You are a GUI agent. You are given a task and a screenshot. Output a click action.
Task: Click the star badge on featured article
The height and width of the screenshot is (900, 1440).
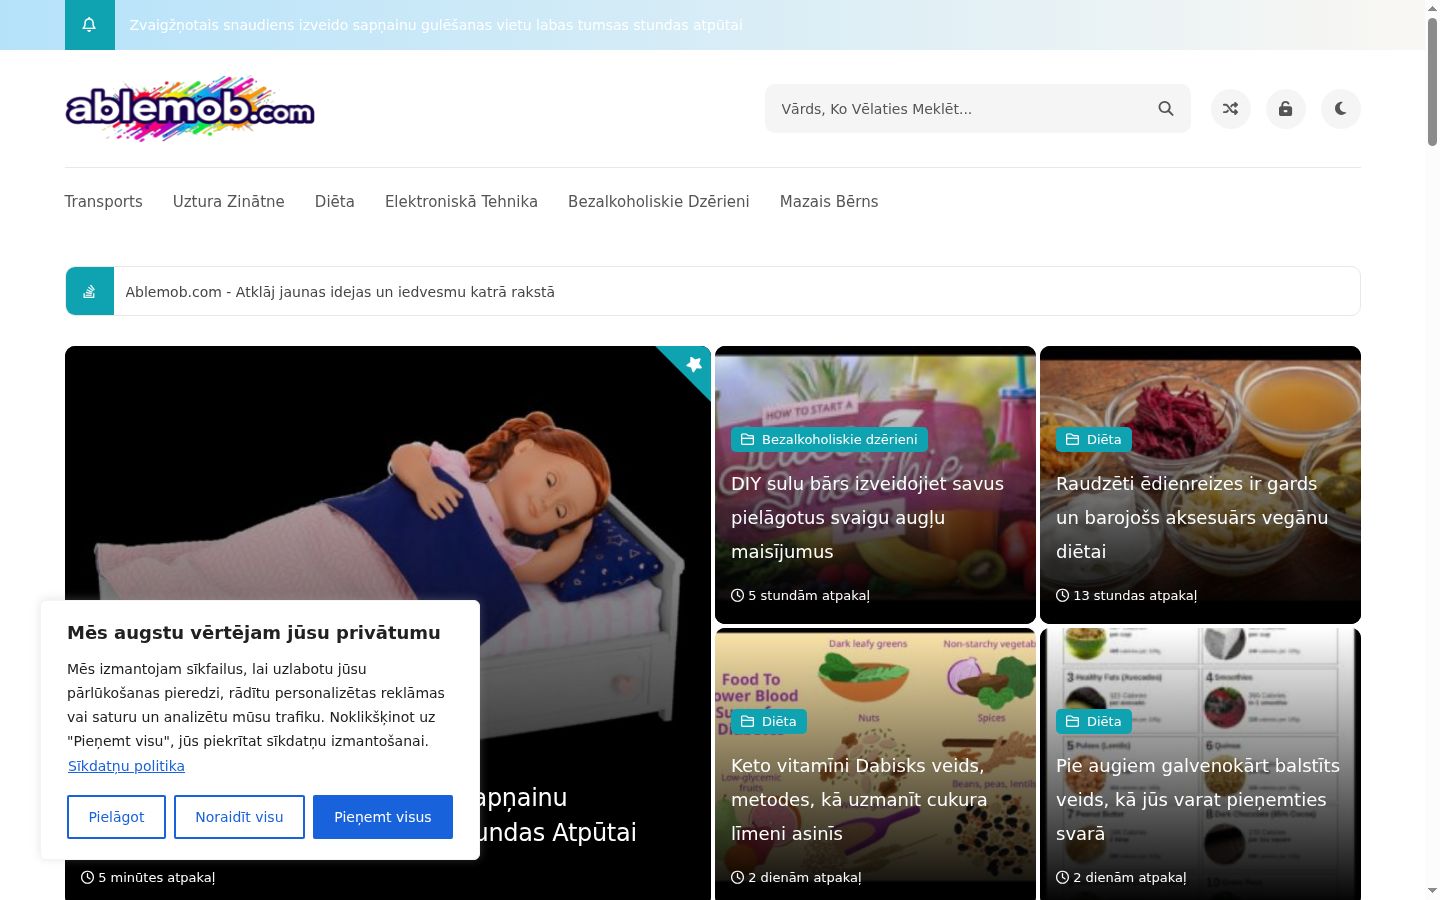click(694, 364)
